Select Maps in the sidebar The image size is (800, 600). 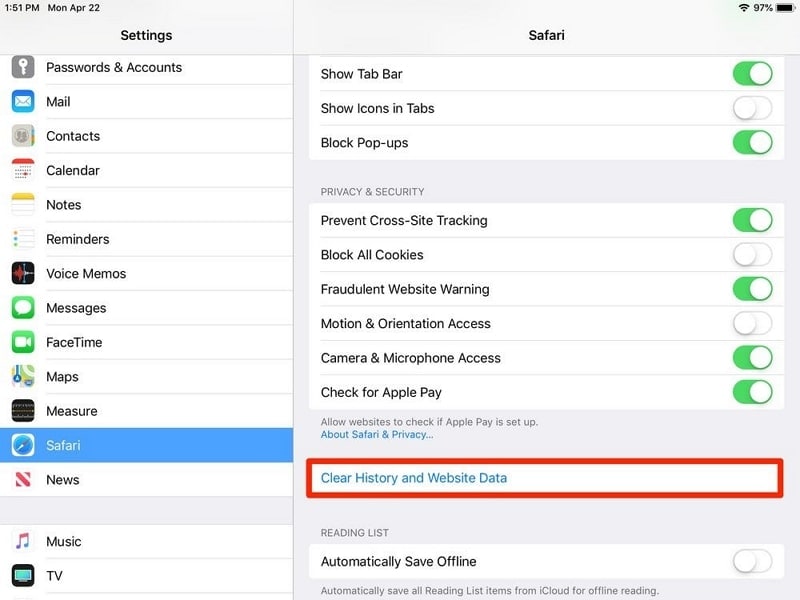coord(146,377)
